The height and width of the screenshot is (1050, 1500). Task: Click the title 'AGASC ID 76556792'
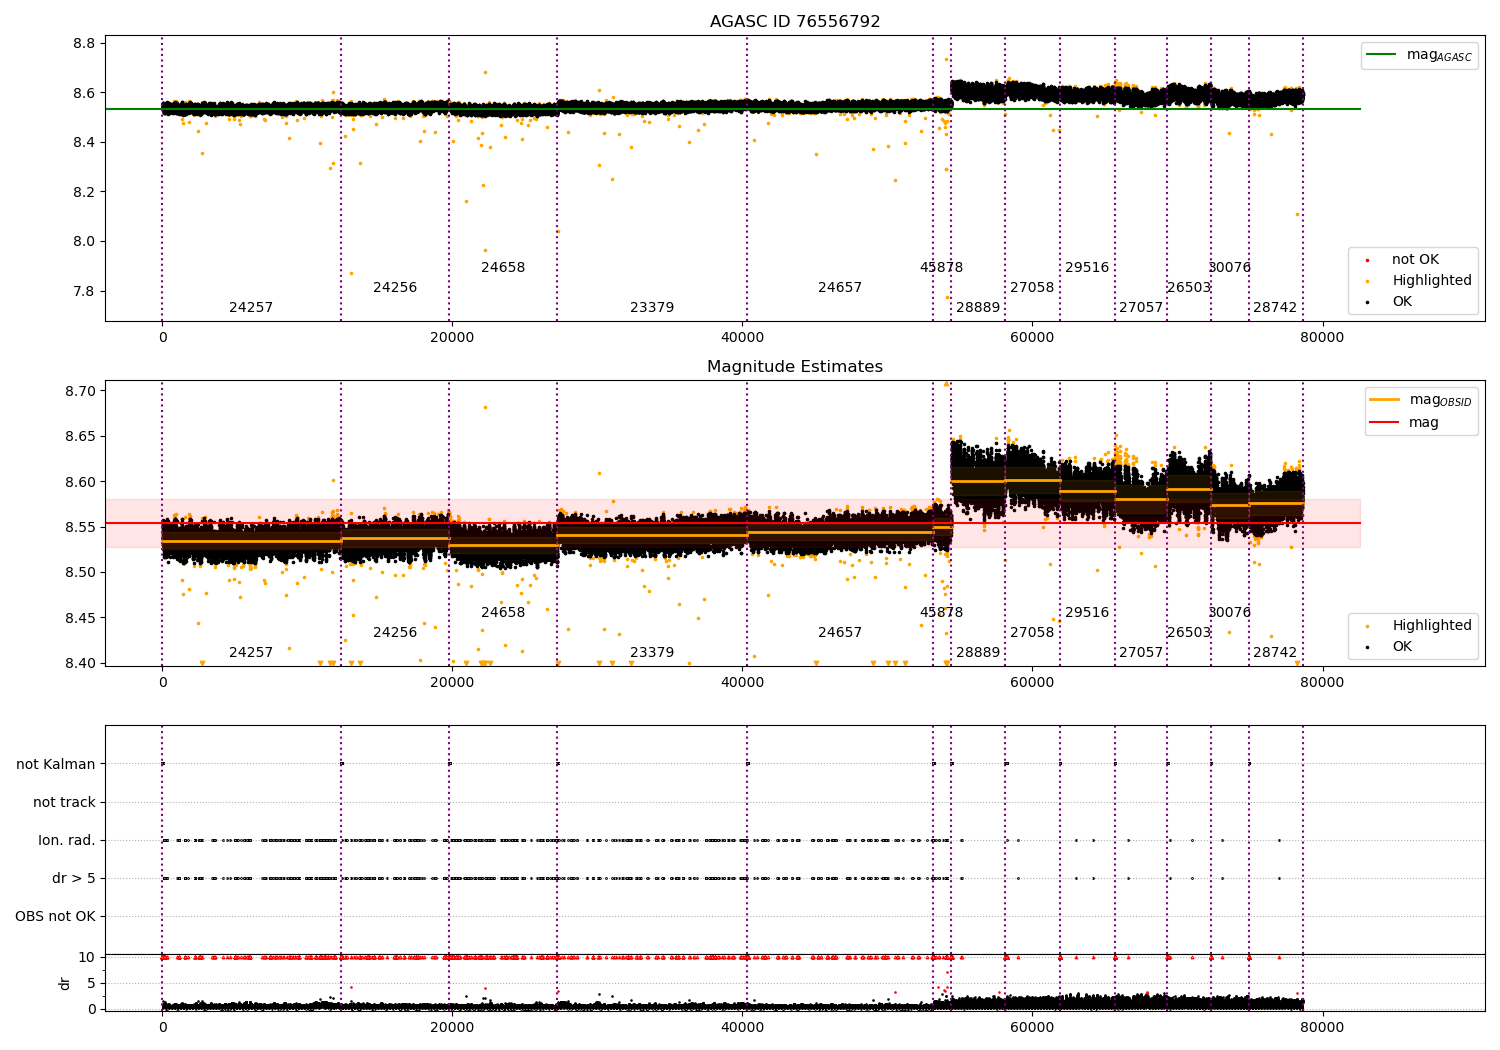795,22
